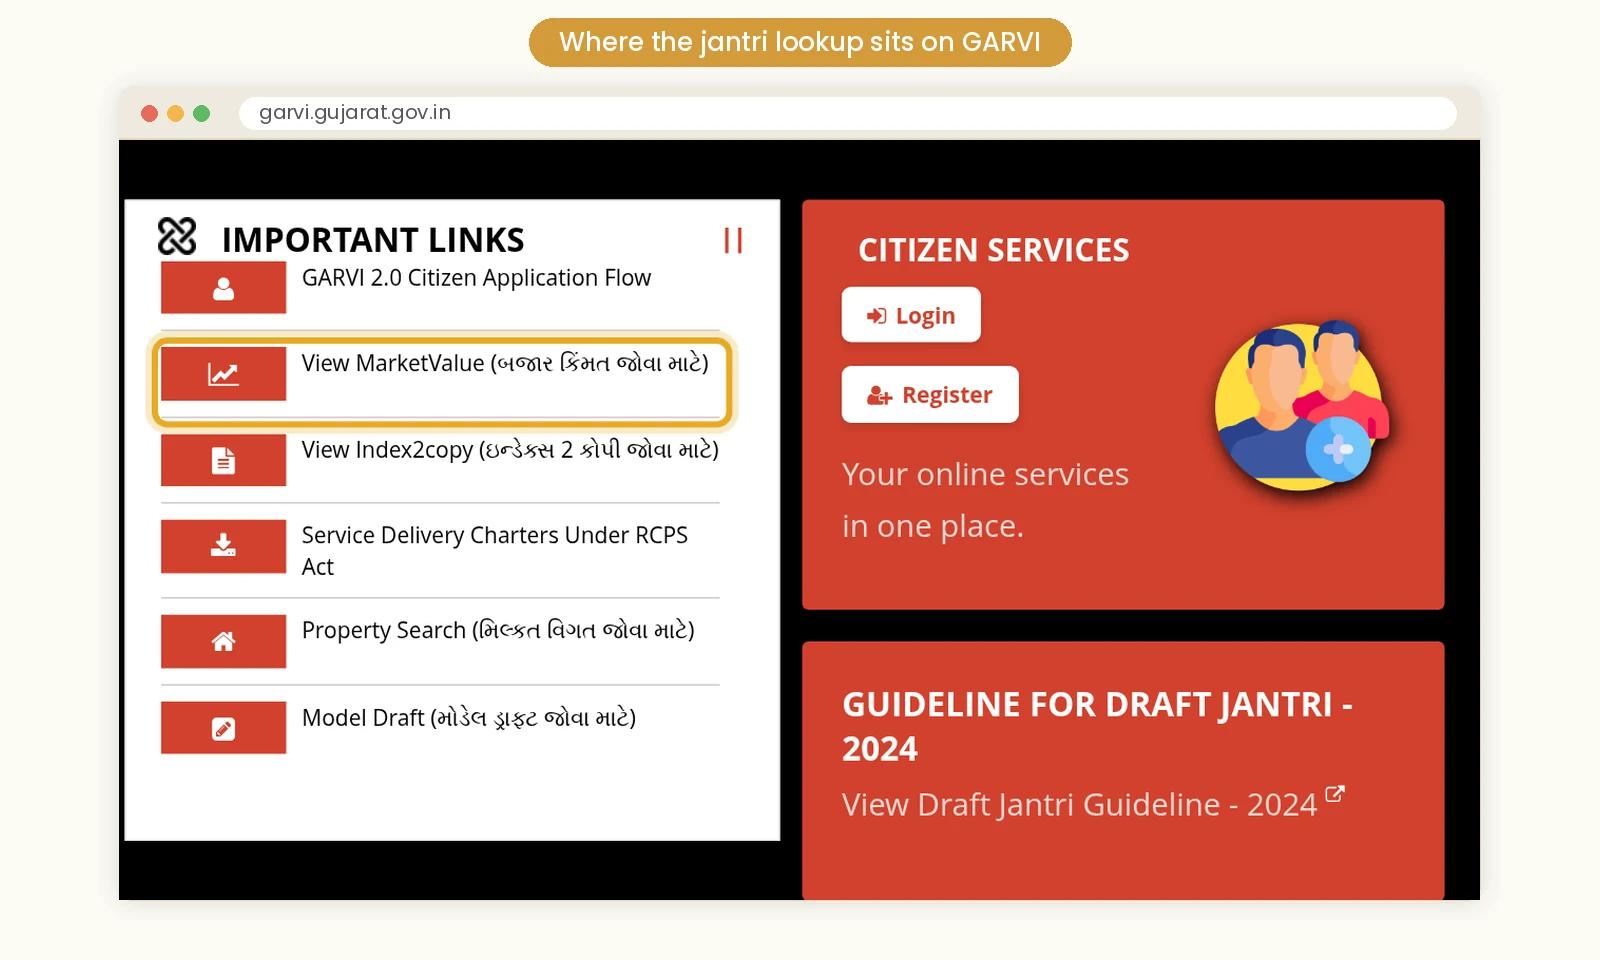
Task: Click the green maximize dot of the browser
Action: tap(202, 113)
